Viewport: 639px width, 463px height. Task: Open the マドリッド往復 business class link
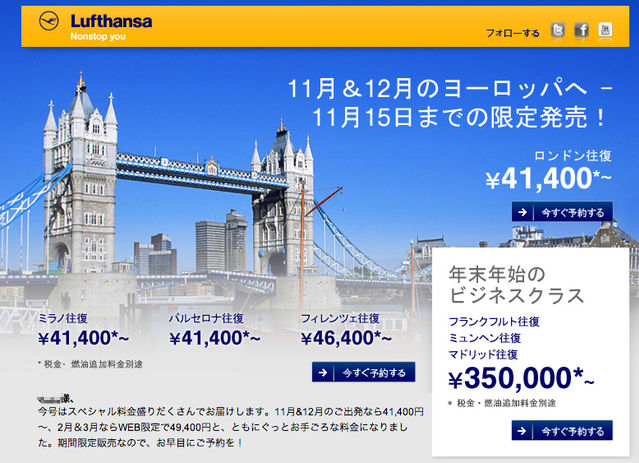pos(483,354)
